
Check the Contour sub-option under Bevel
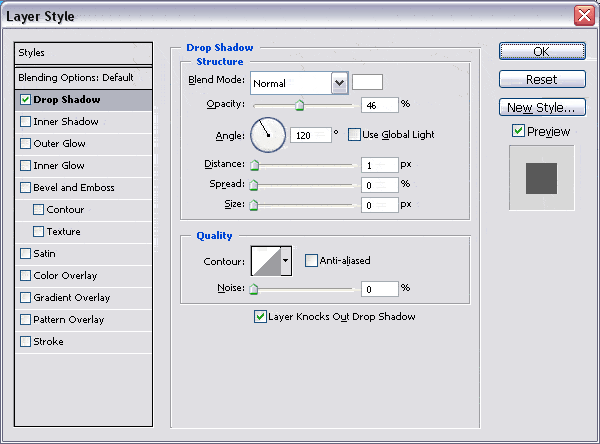click(x=38, y=210)
